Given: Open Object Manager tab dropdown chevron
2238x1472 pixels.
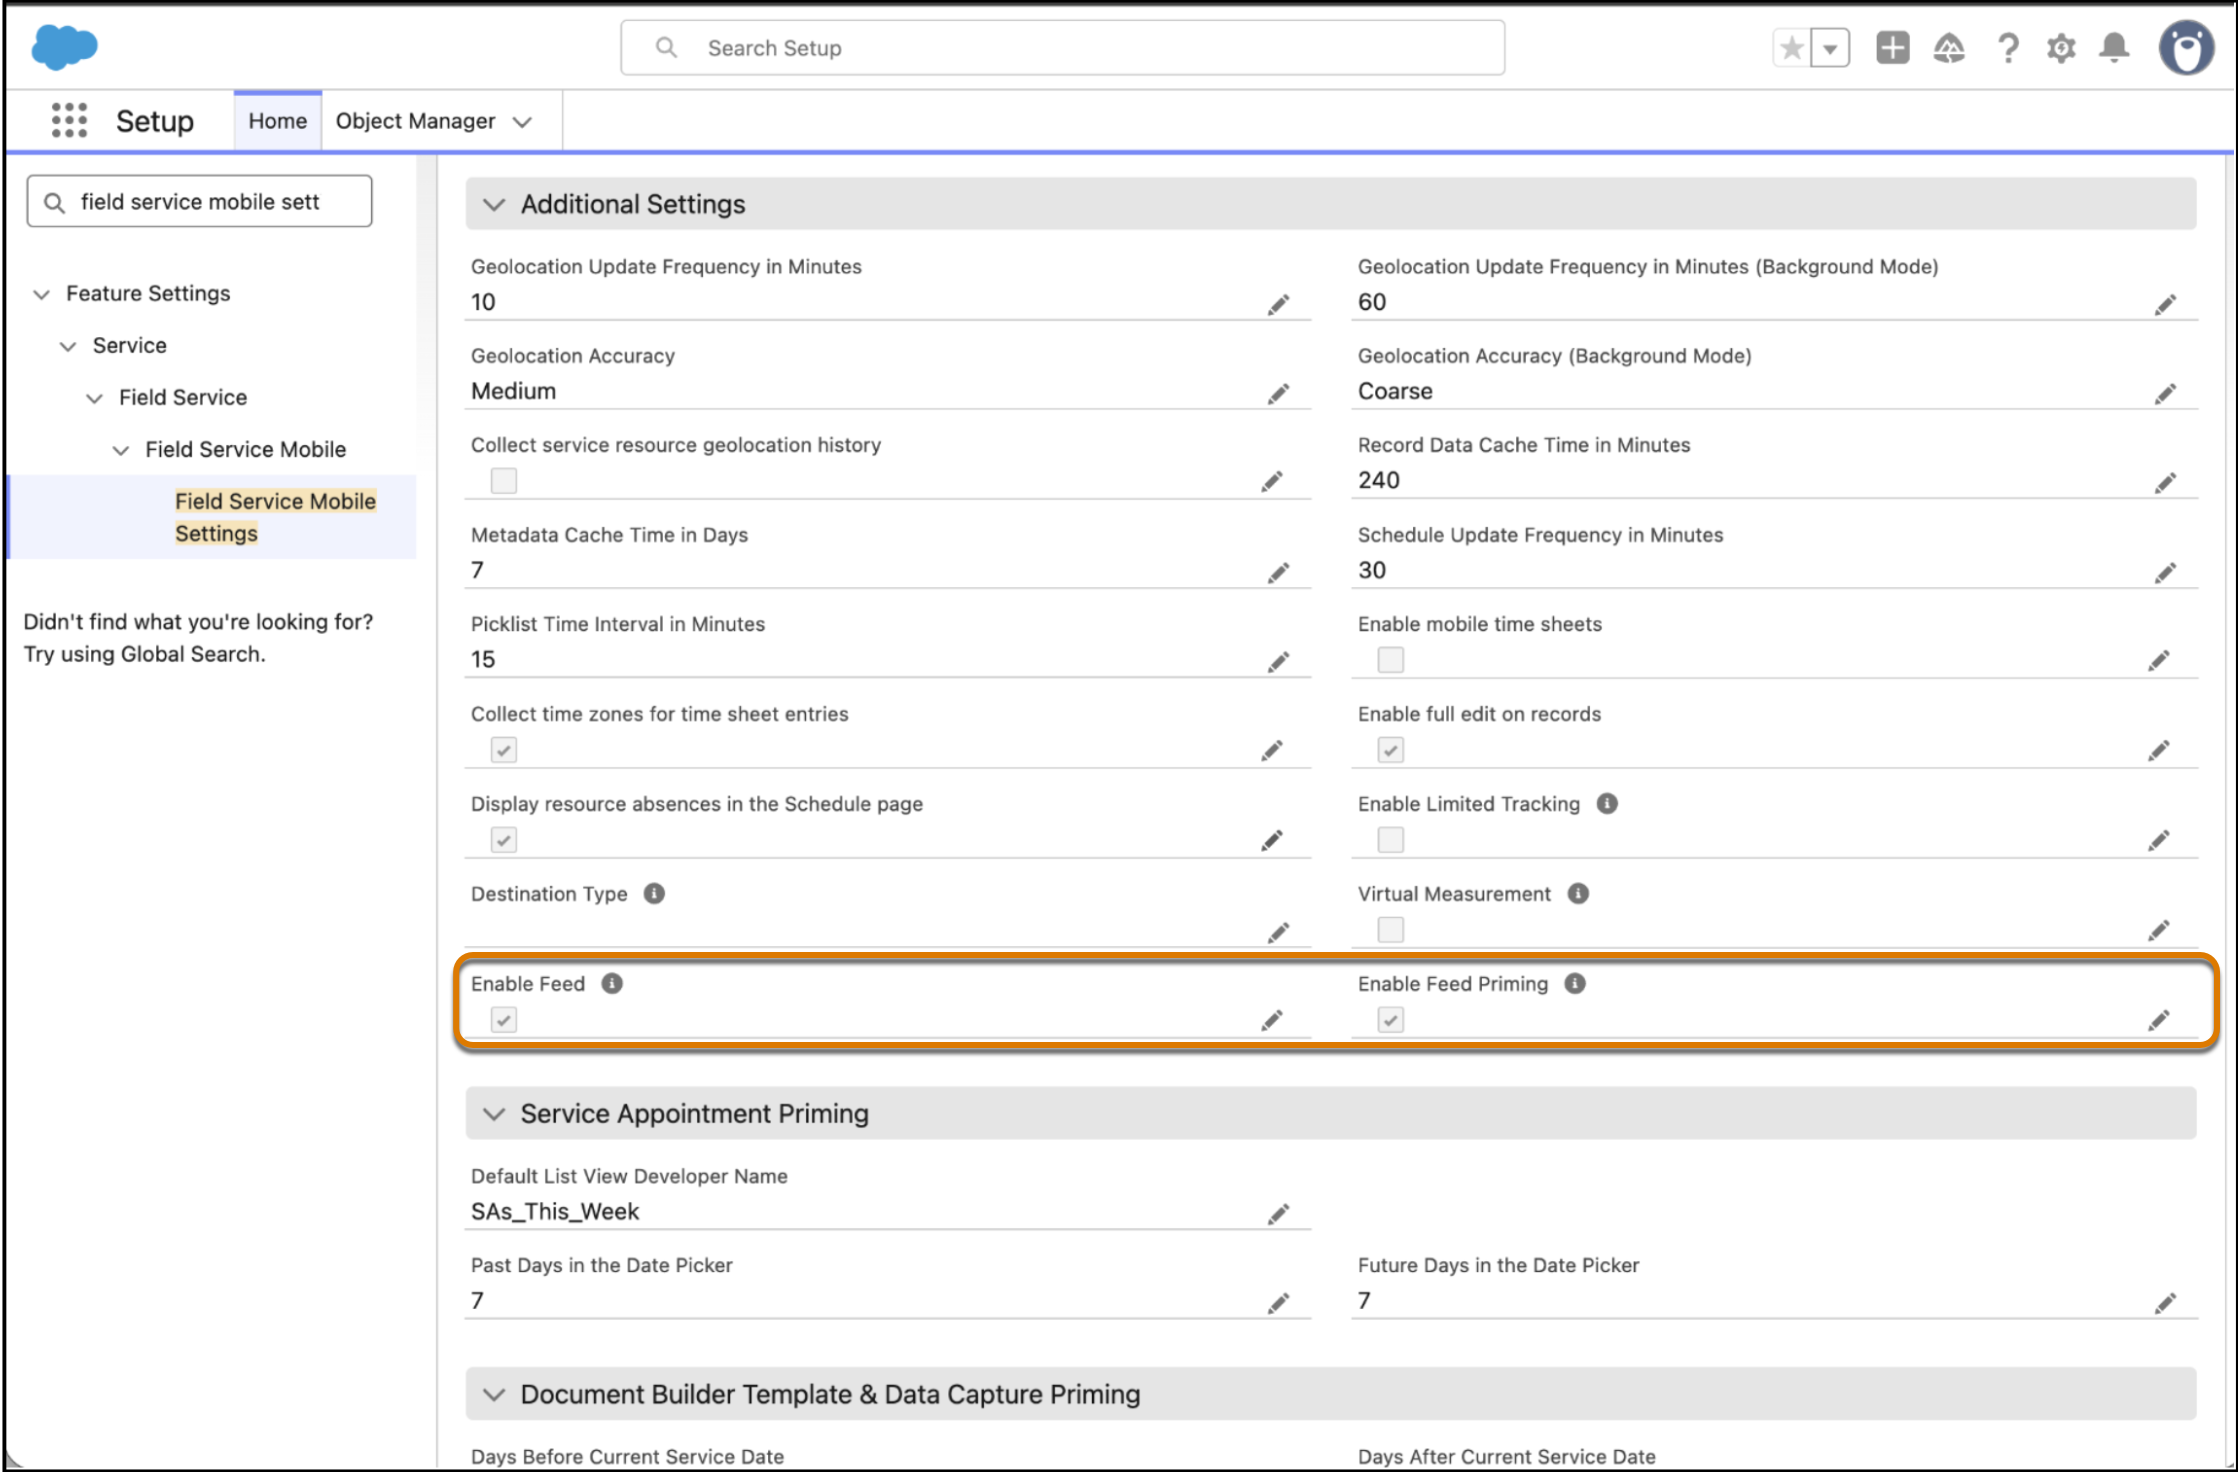Looking at the screenshot, I should point(522,122).
